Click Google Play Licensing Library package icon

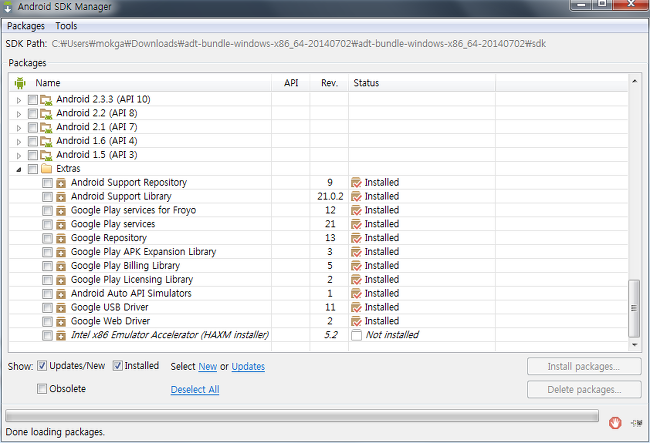[61, 280]
